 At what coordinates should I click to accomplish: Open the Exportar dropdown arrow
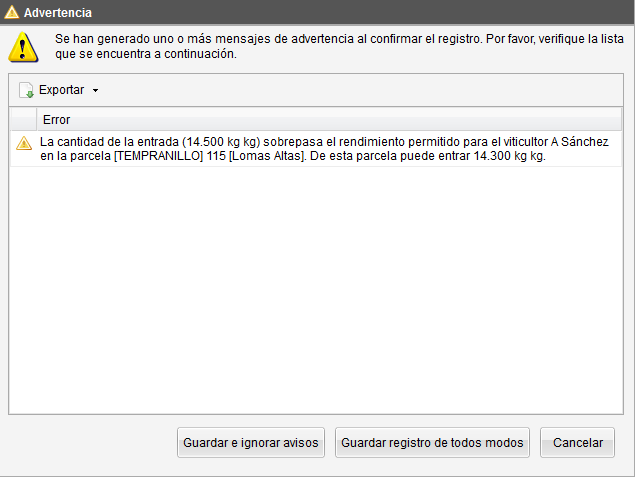point(96,90)
